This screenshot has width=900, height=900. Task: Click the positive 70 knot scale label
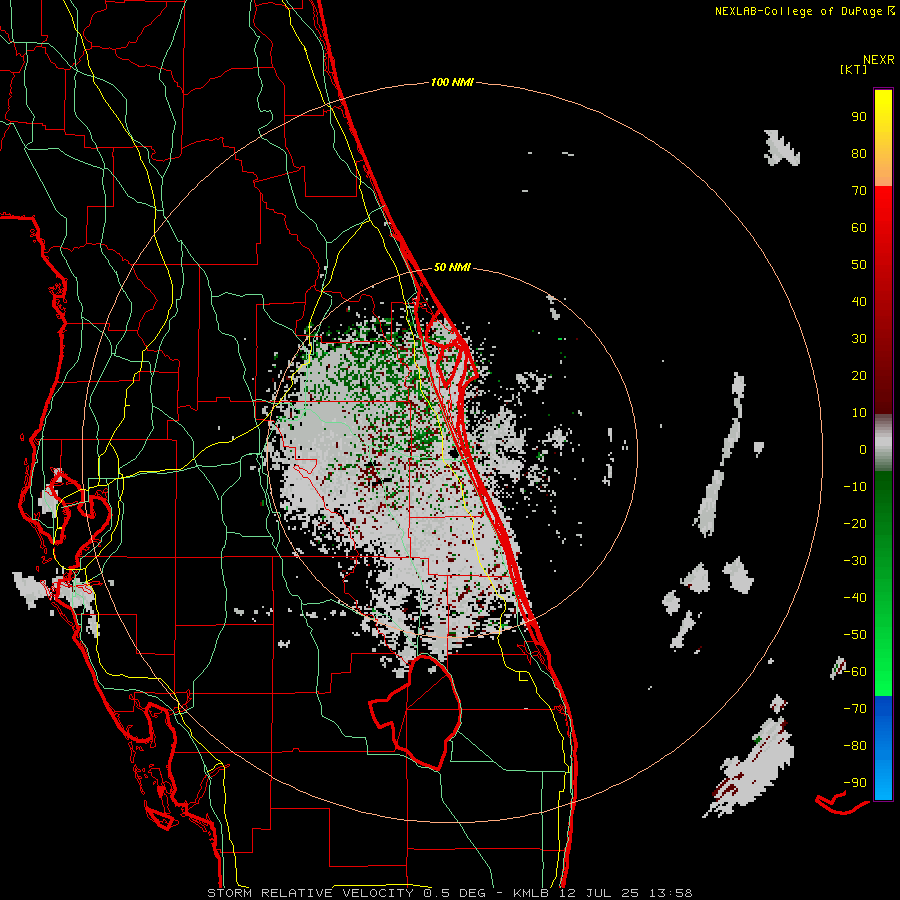click(x=859, y=191)
